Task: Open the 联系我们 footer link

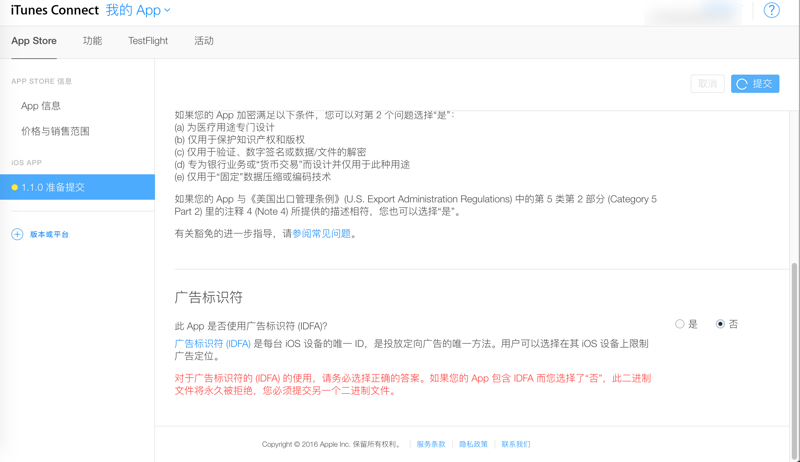Action: click(515, 444)
